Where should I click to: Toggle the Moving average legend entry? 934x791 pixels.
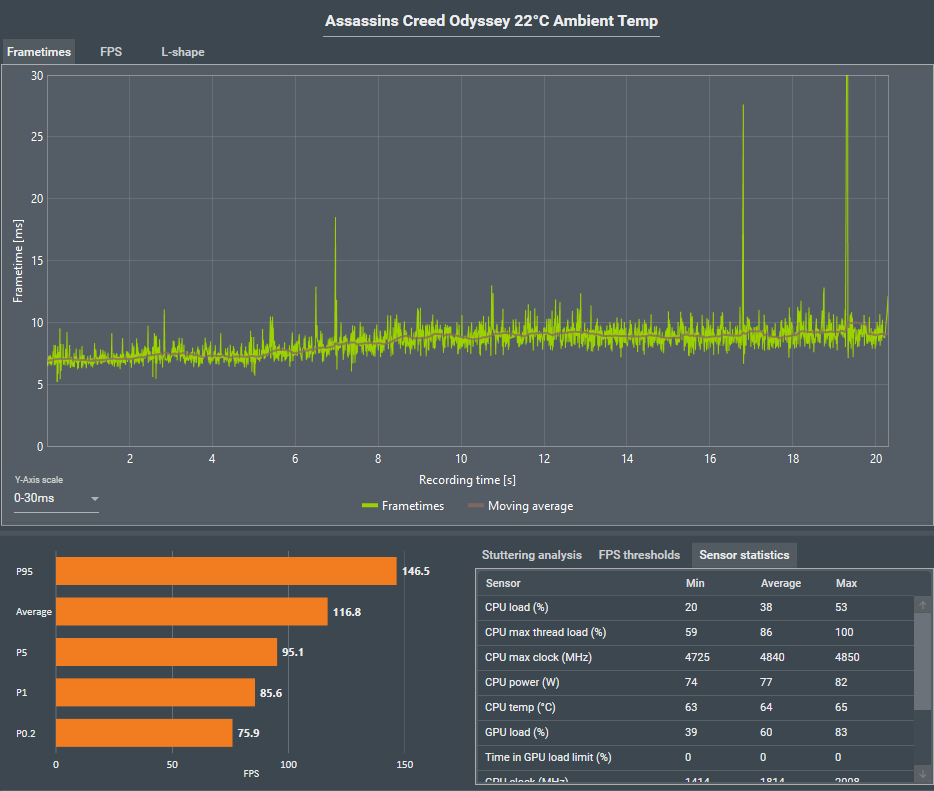(x=521, y=506)
